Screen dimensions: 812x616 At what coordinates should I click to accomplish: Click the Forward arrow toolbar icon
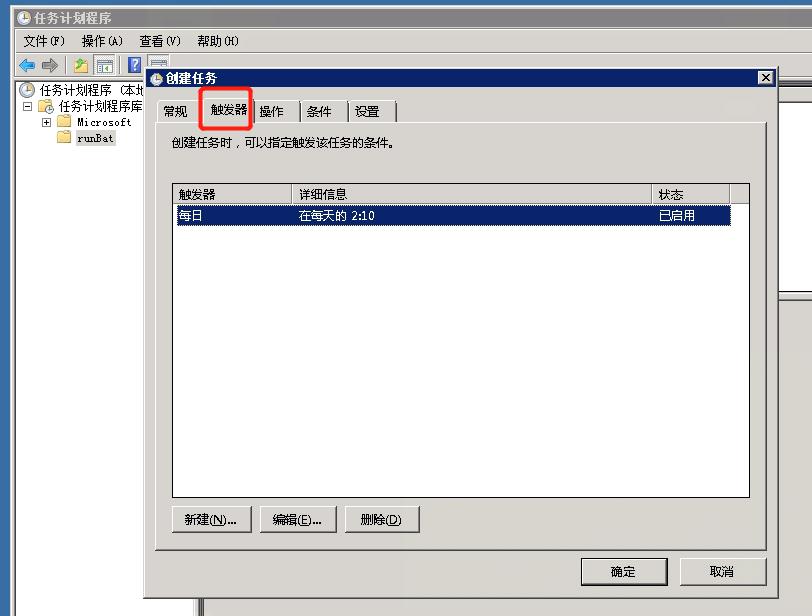tap(49, 65)
